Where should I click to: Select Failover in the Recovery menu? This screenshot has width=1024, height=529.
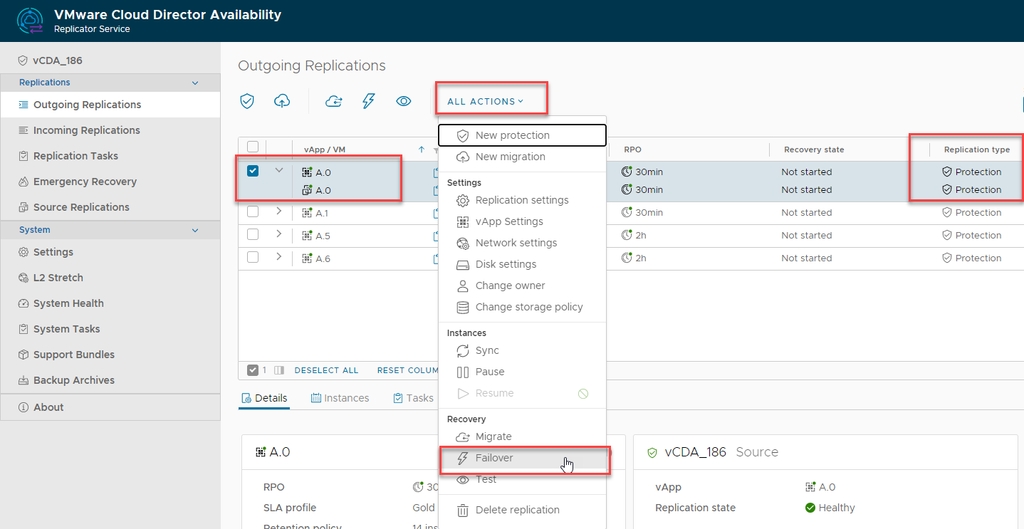coord(494,458)
